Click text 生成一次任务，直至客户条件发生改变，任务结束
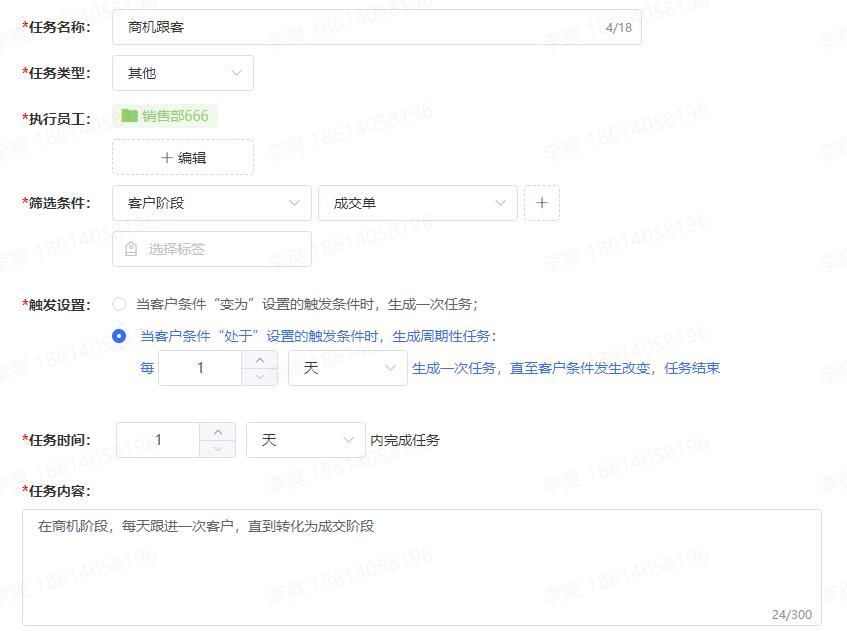The height and width of the screenshot is (631, 847). 566,368
